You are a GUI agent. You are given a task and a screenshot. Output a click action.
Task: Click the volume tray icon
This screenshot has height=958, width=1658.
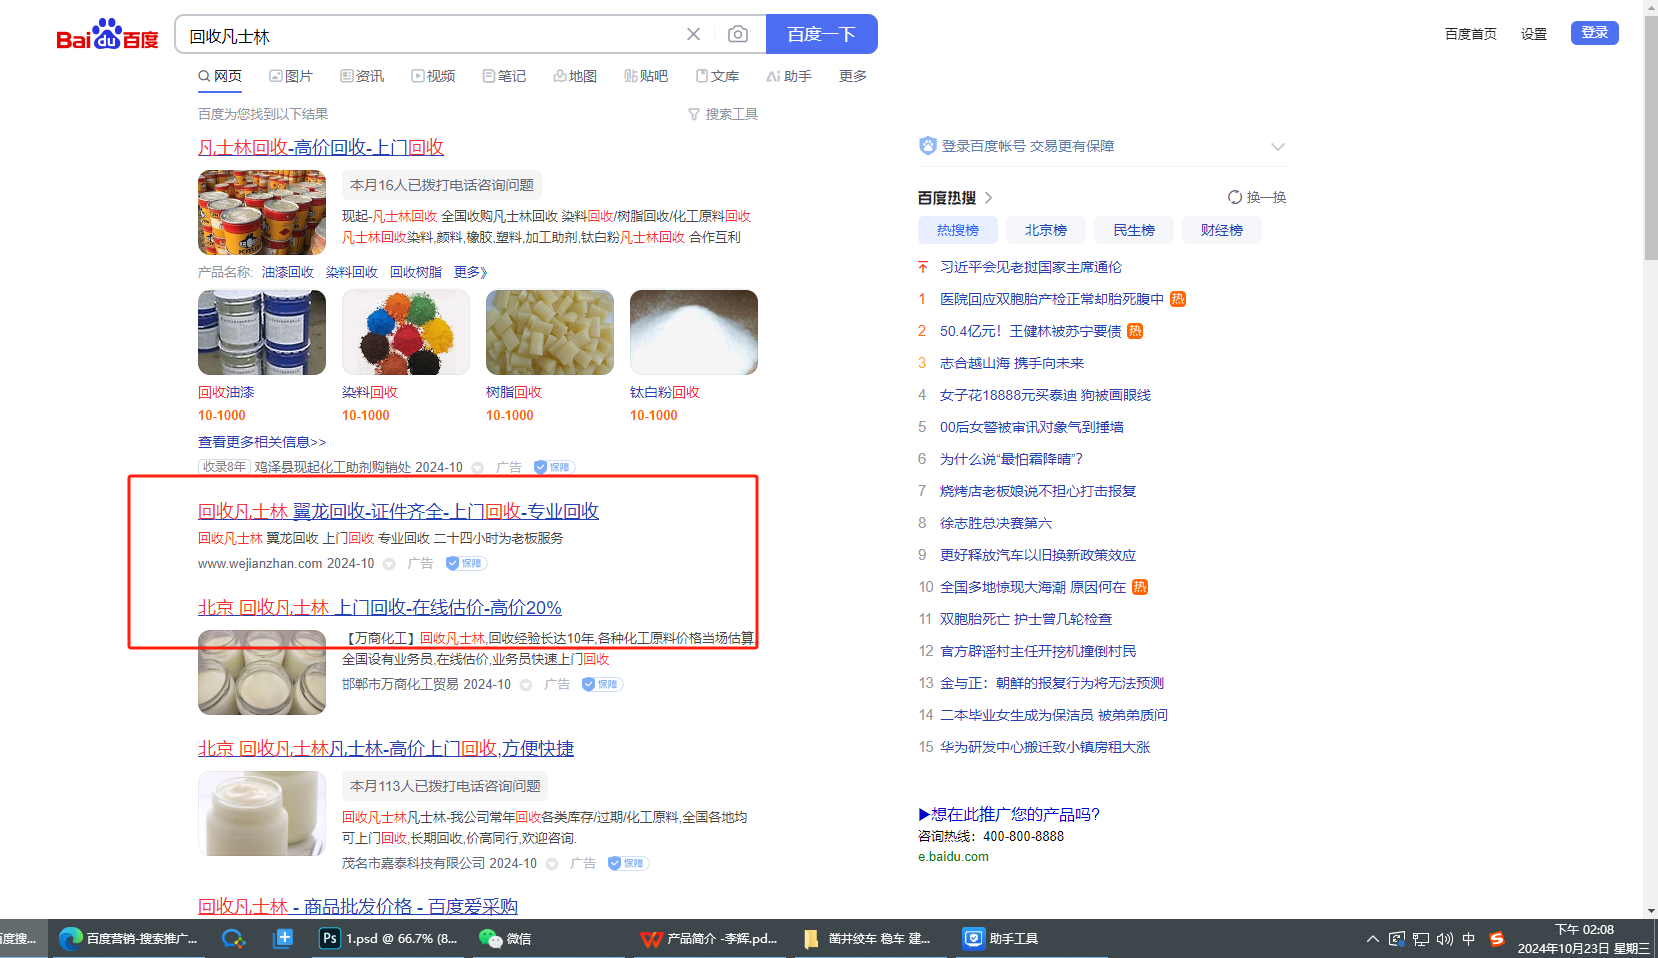coord(1445,938)
